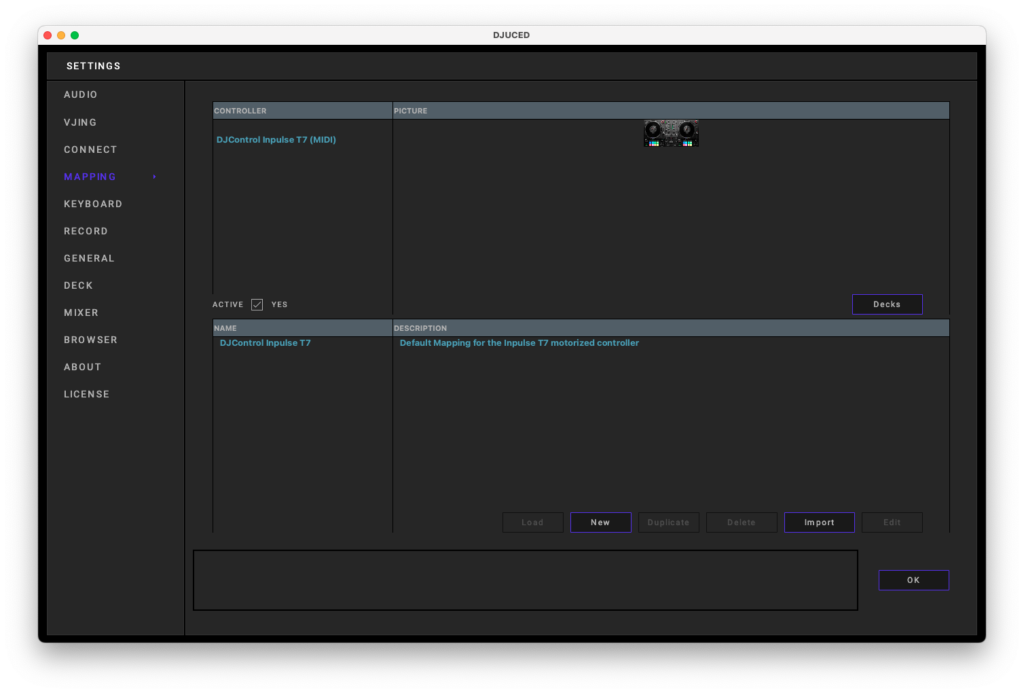The width and height of the screenshot is (1024, 693).
Task: Click the Import mapping button
Action: coord(819,522)
